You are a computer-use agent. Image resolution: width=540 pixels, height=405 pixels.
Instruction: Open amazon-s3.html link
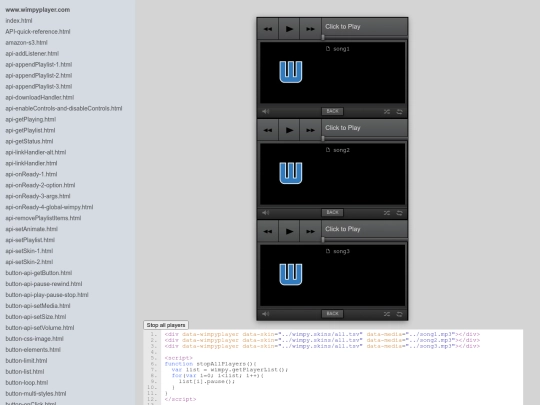(x=26, y=43)
